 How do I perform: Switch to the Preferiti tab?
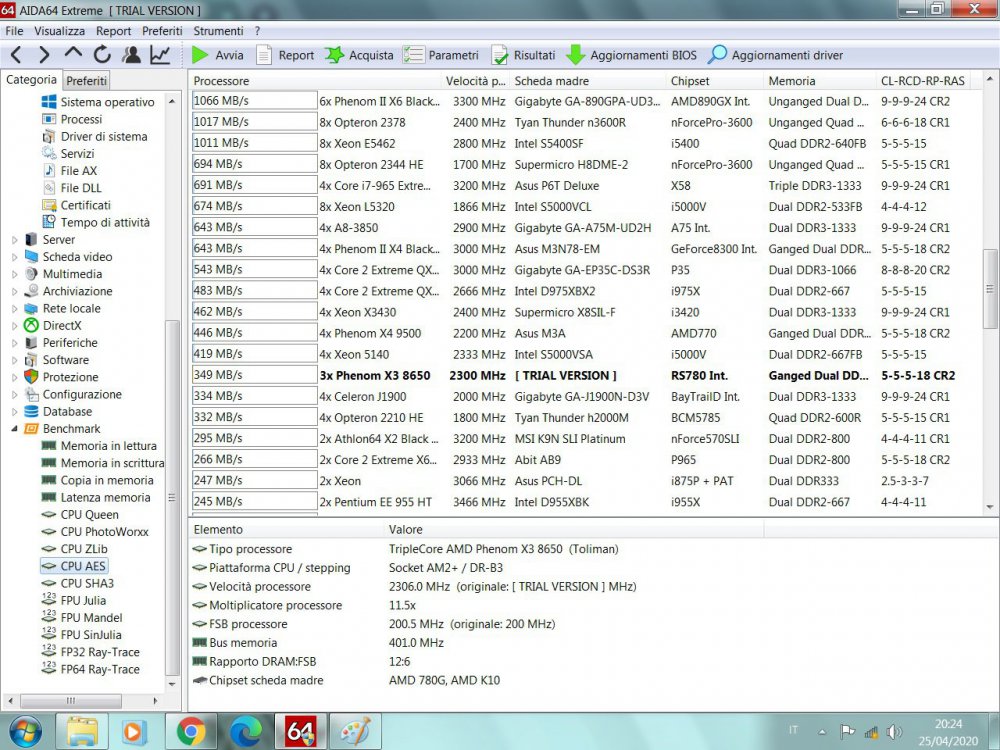(87, 81)
